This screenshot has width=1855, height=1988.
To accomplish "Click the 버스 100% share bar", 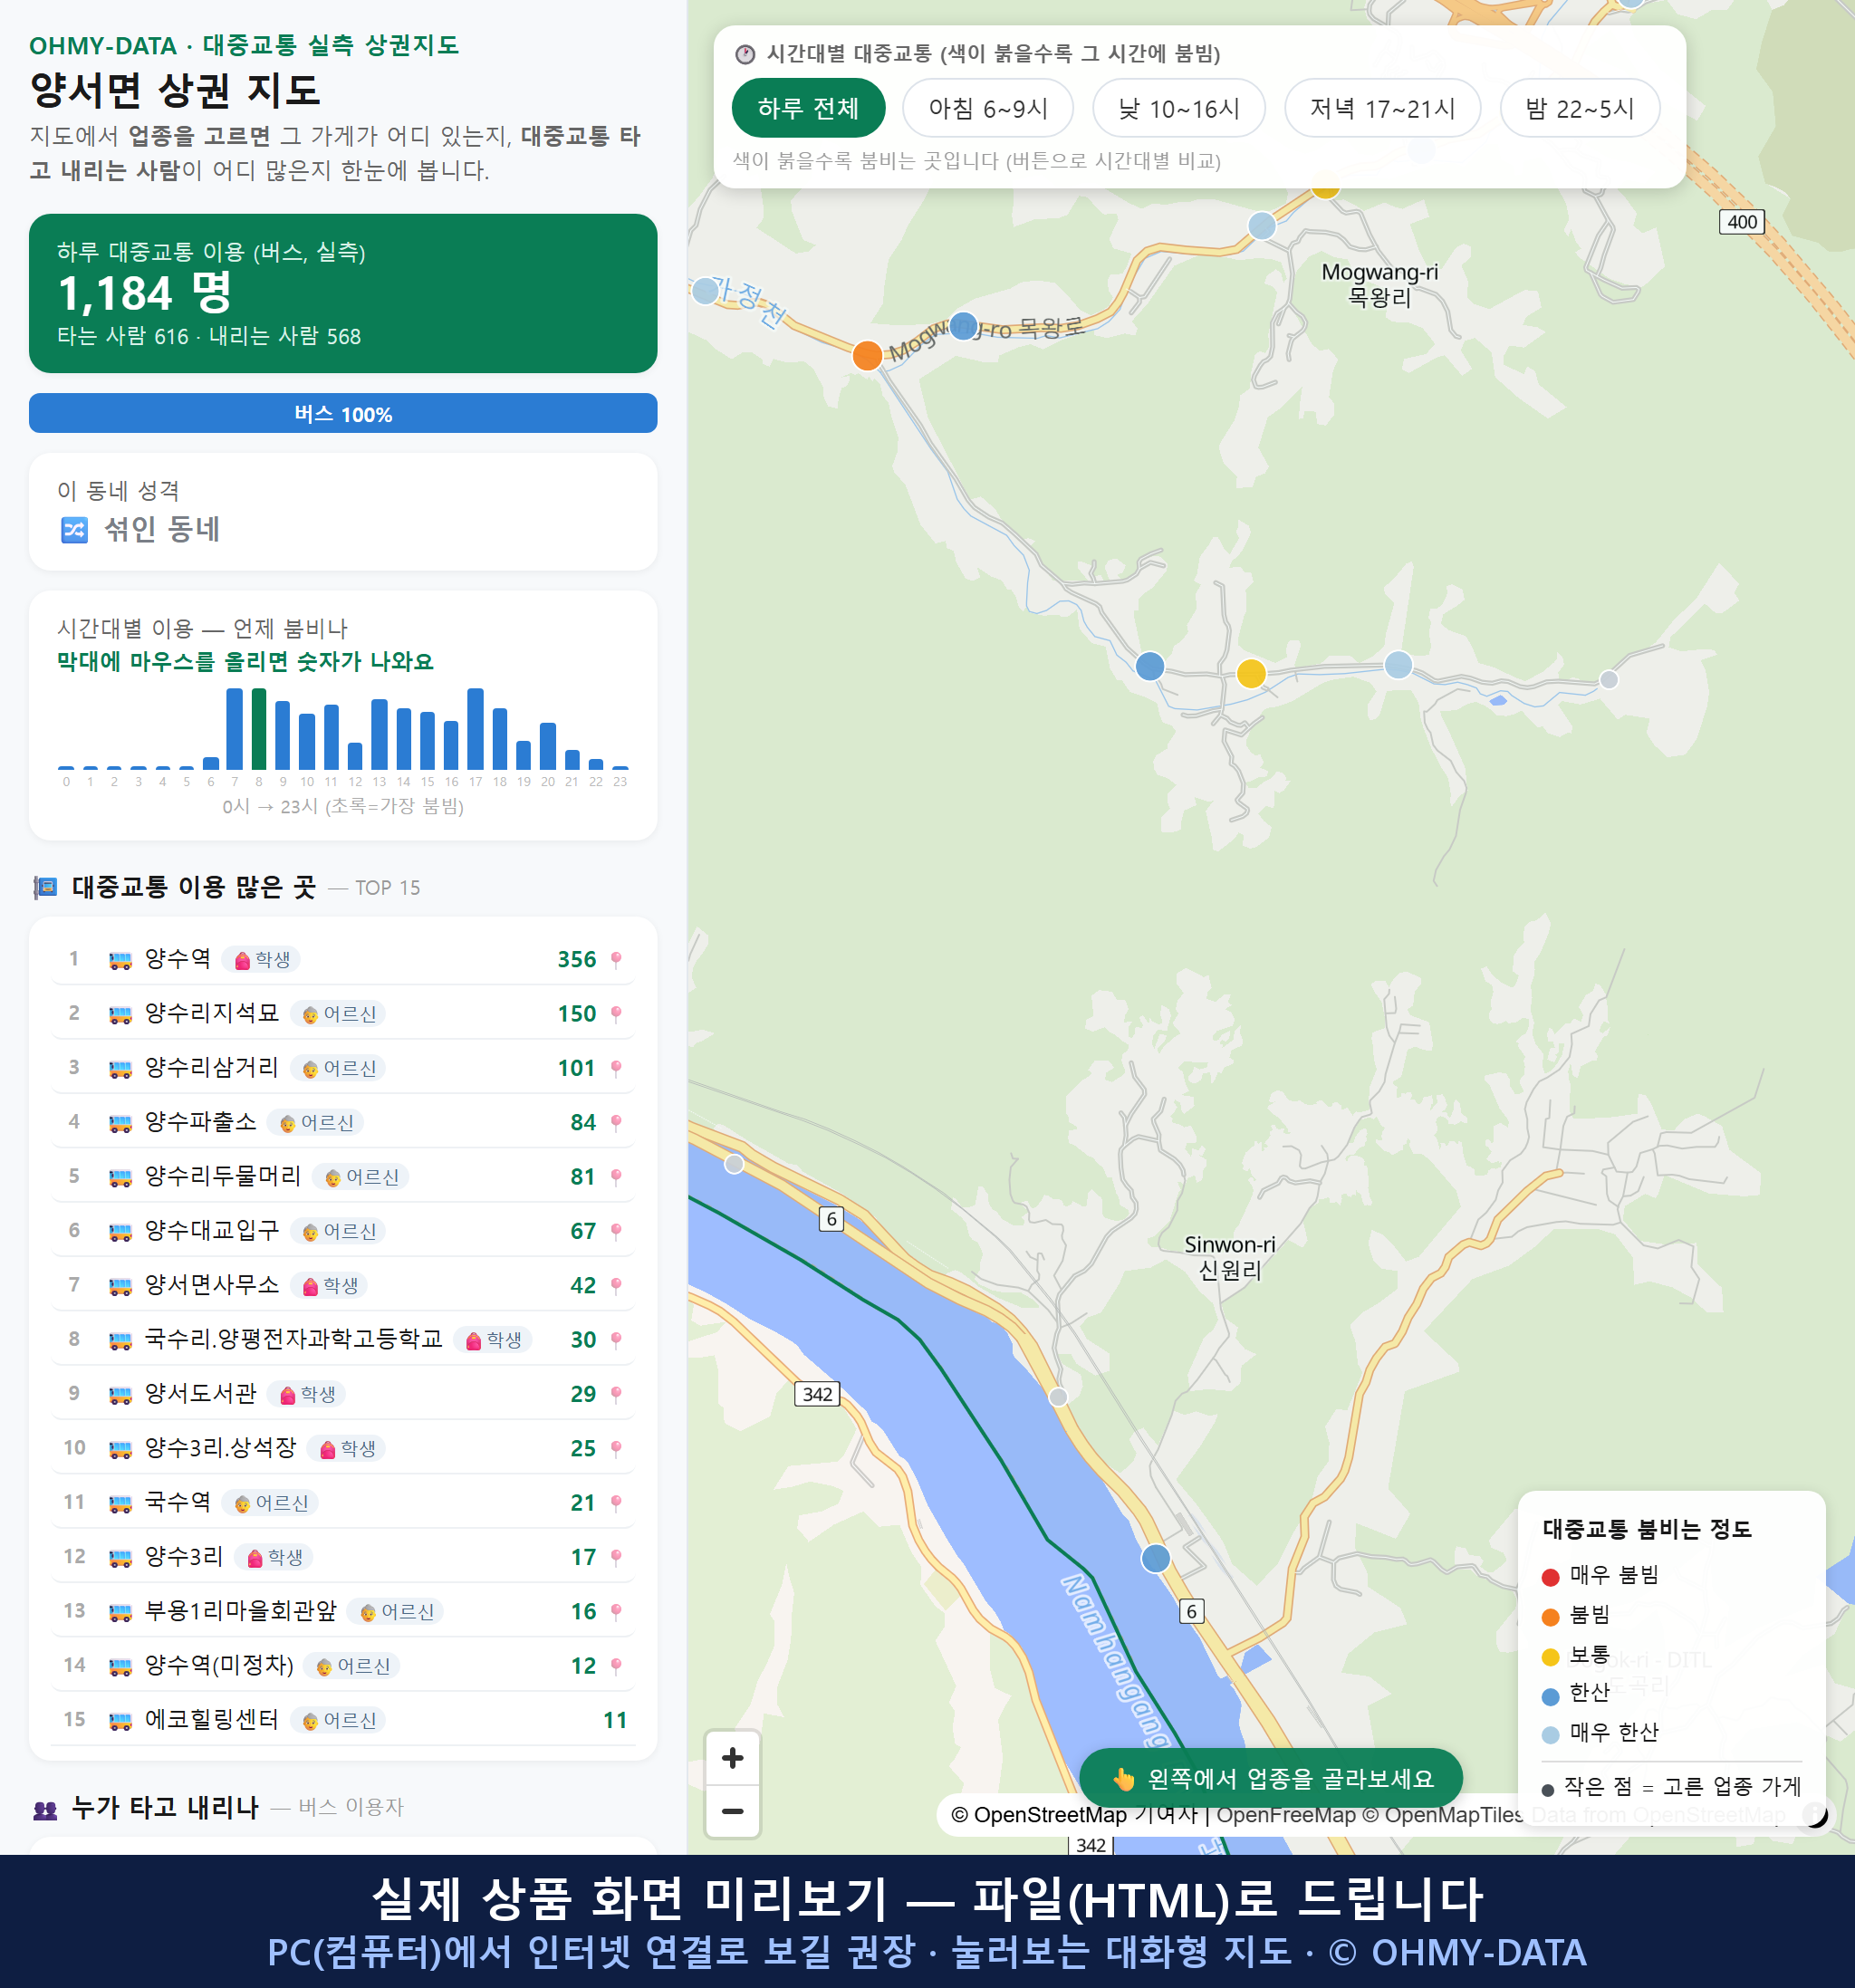I will 343,414.
